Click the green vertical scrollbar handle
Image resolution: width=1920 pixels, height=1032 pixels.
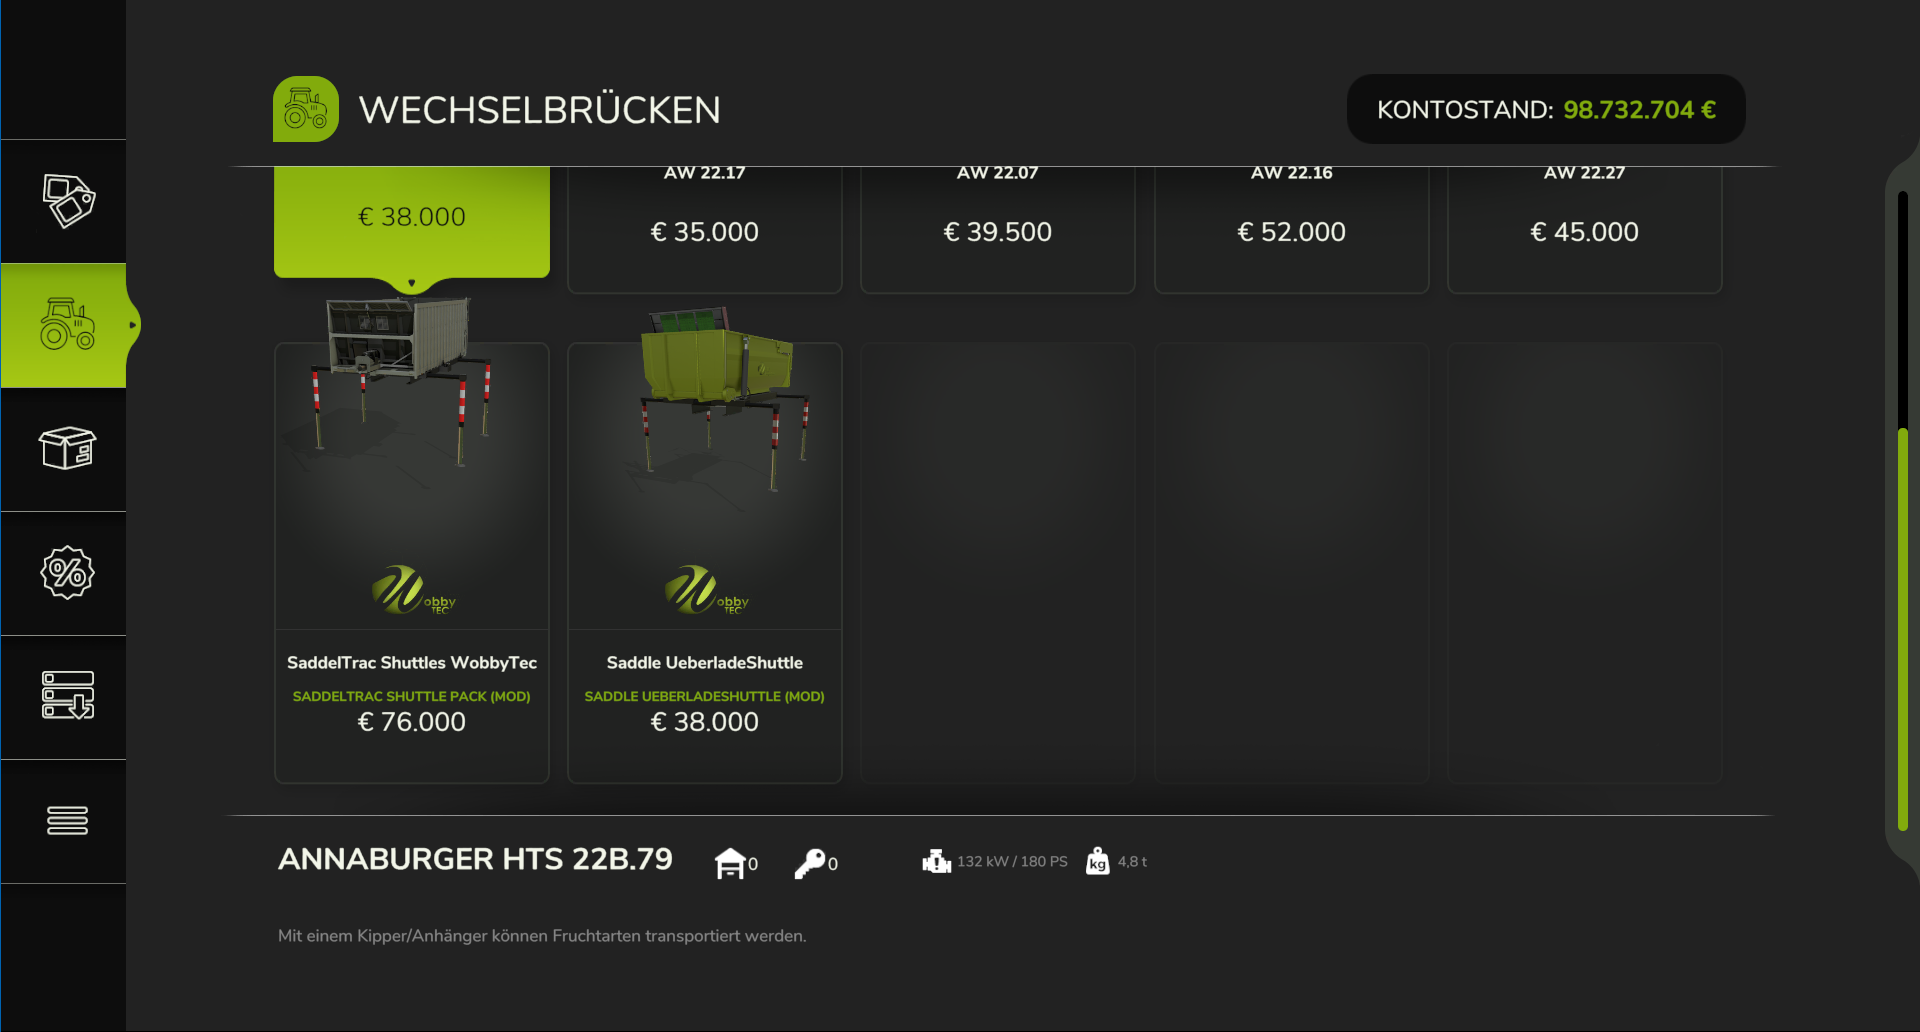tap(1903, 630)
